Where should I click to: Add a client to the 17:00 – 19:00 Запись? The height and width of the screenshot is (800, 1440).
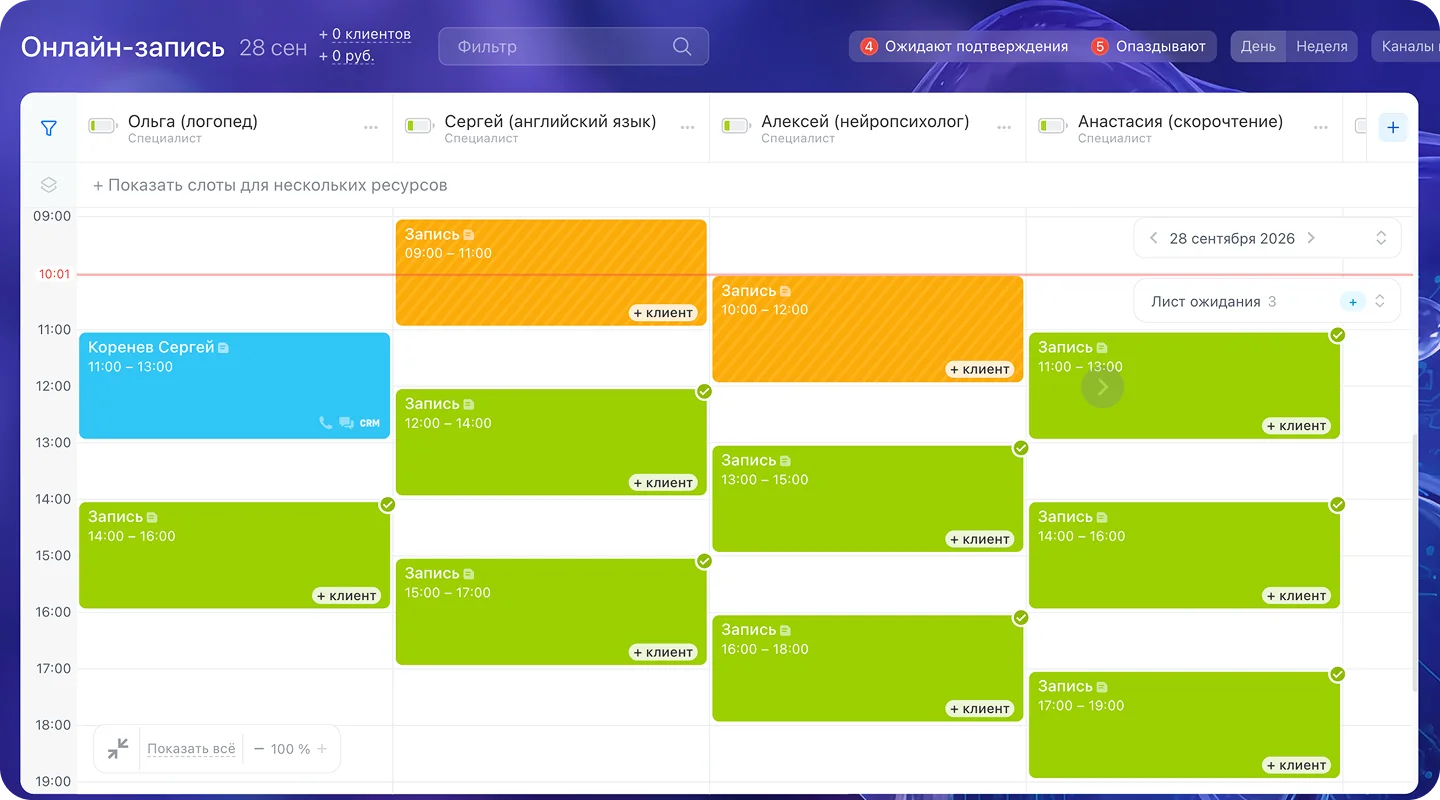pos(1297,765)
